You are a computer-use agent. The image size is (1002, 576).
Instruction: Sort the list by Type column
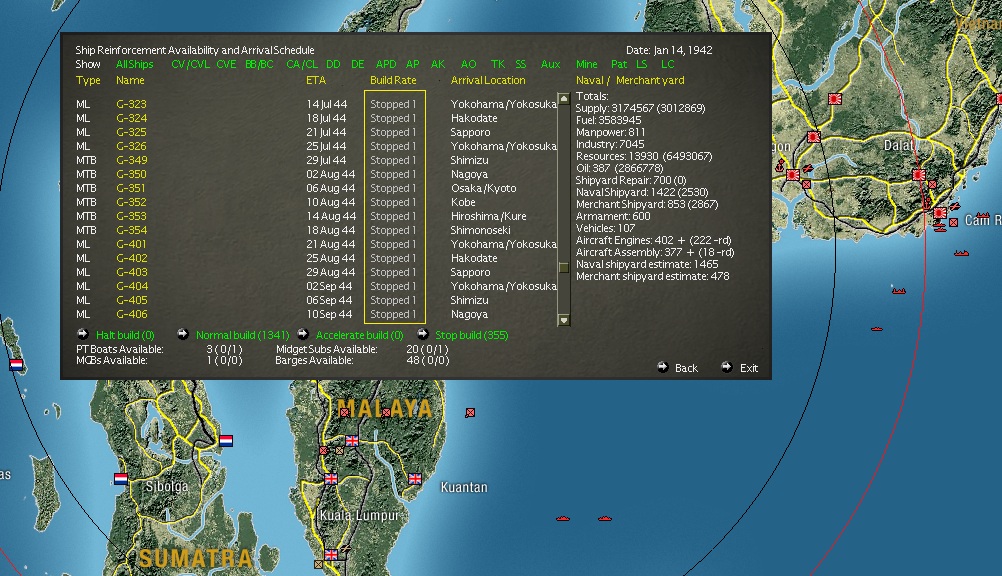coord(88,81)
